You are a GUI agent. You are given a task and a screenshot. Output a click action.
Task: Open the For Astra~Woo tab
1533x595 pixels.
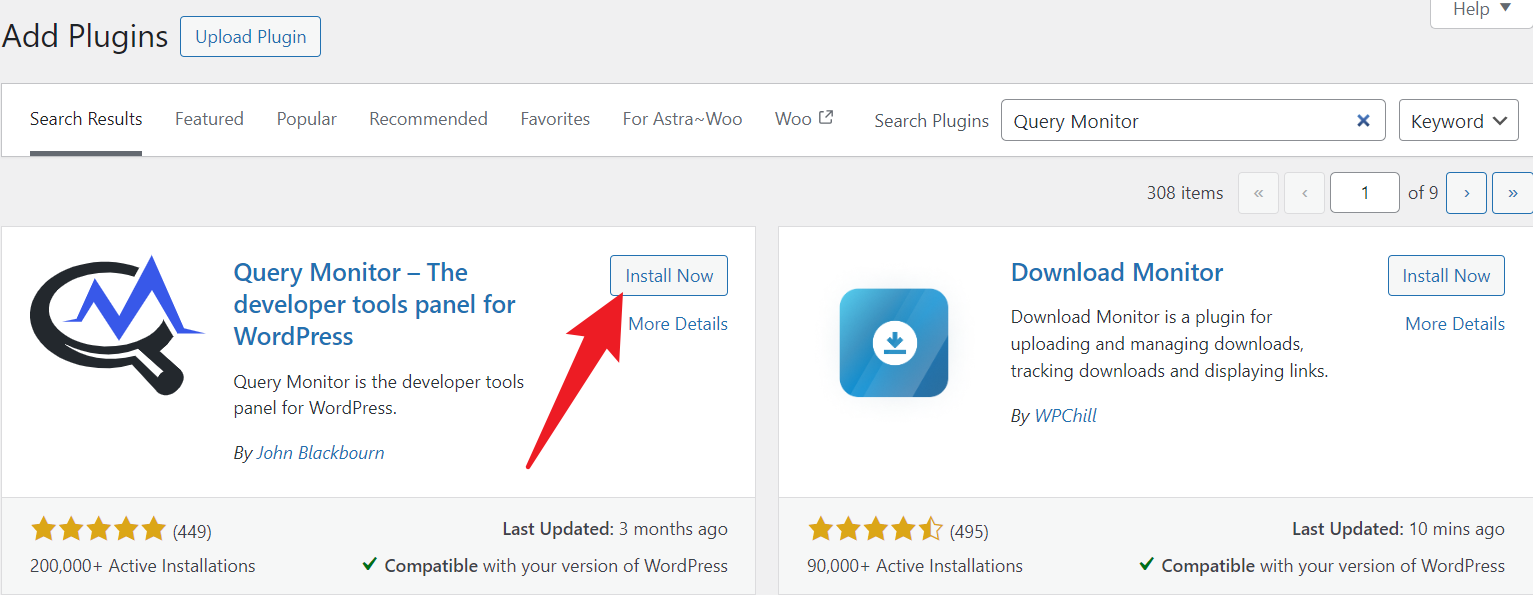(x=682, y=119)
